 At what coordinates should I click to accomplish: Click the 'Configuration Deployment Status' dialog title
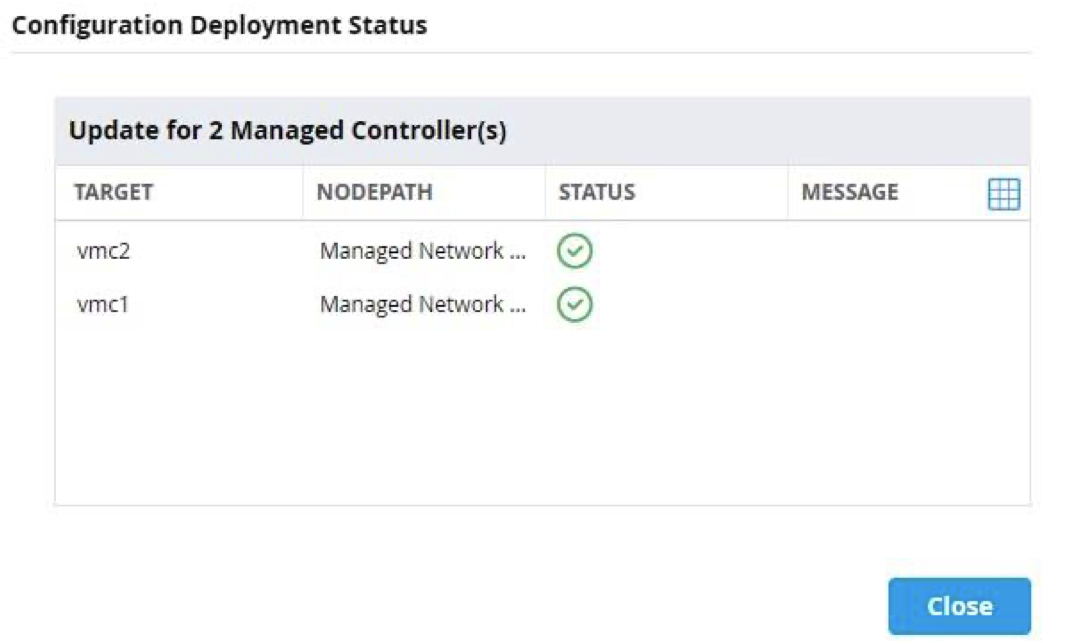(x=219, y=26)
